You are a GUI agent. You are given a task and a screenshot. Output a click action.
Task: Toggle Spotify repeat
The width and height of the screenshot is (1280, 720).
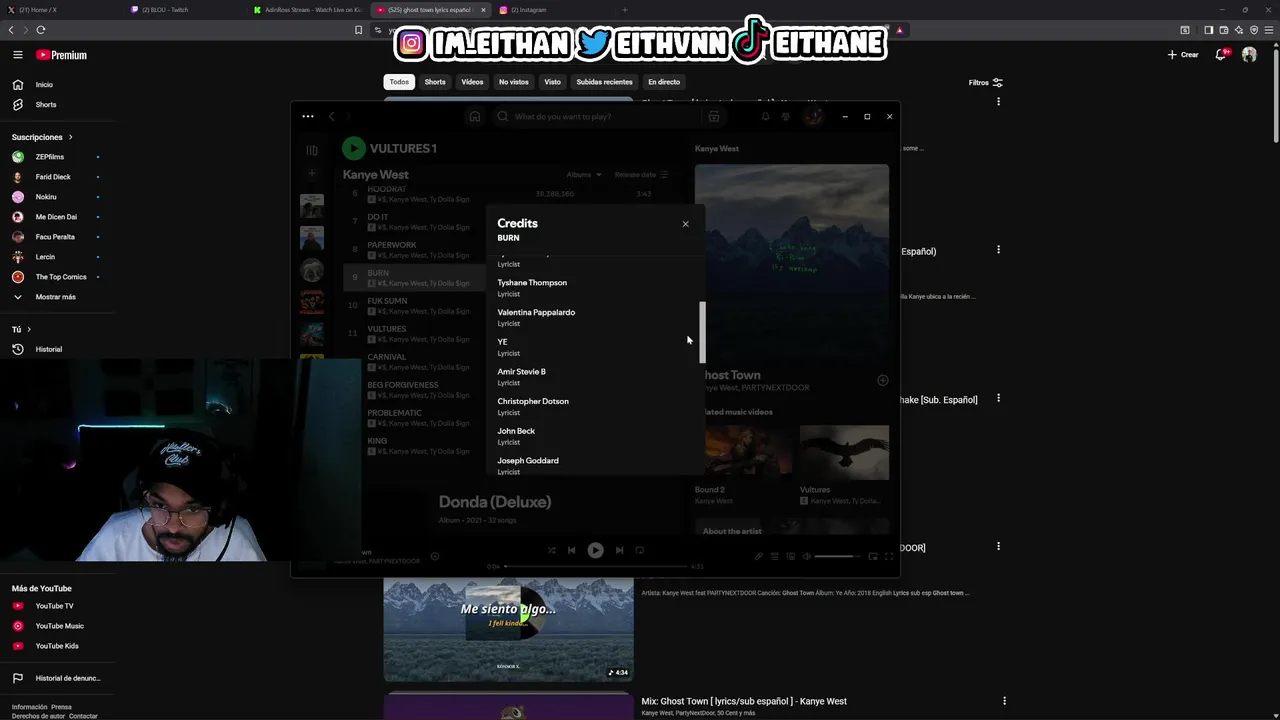click(x=640, y=550)
